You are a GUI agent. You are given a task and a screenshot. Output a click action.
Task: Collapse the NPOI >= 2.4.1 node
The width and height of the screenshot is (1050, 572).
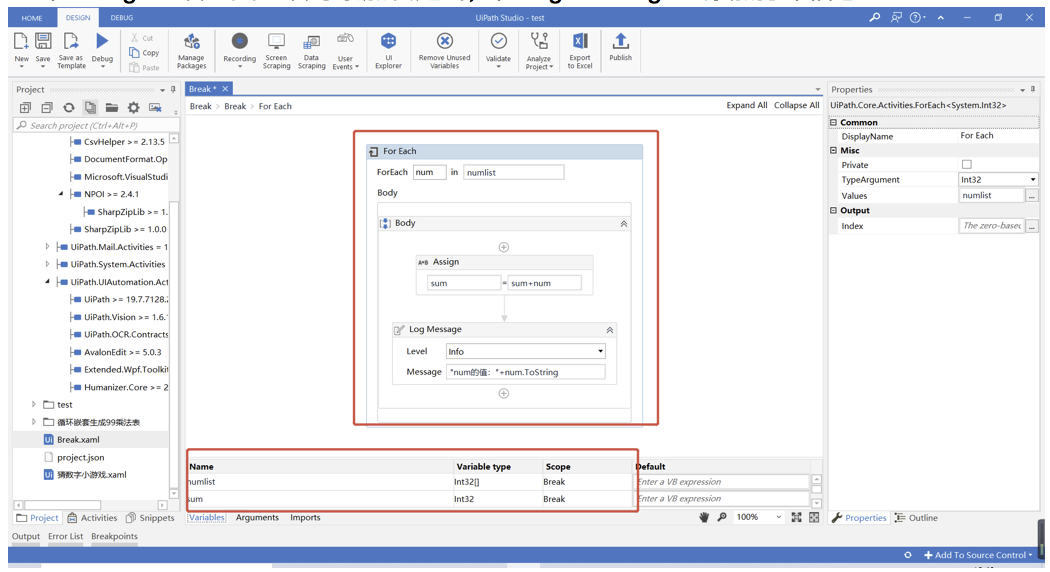61,194
